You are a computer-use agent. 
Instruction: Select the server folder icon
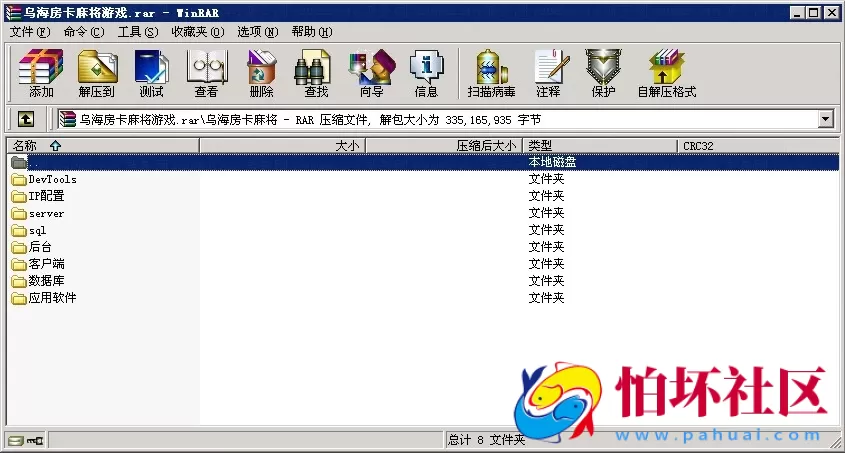(x=19, y=214)
